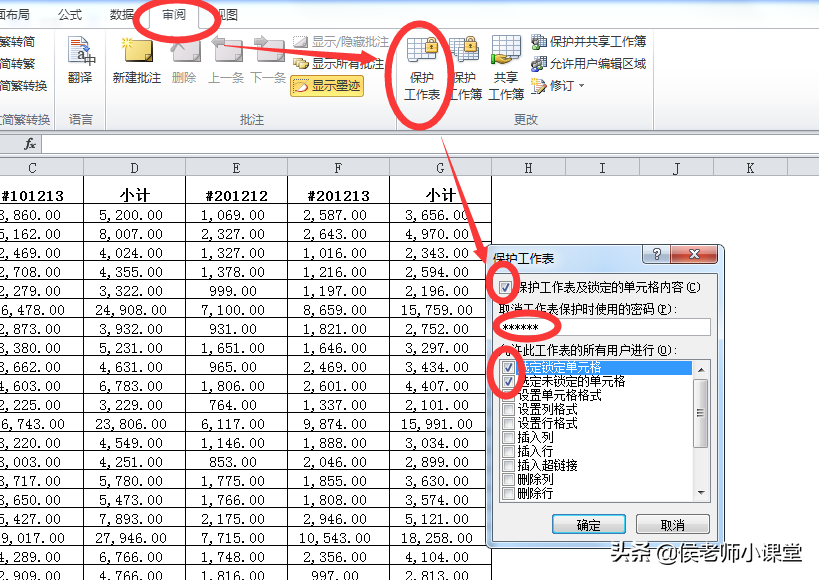The image size is (819, 580).
Task: Toggle Select locked cells (选定锁定单元格)
Action: (x=508, y=367)
